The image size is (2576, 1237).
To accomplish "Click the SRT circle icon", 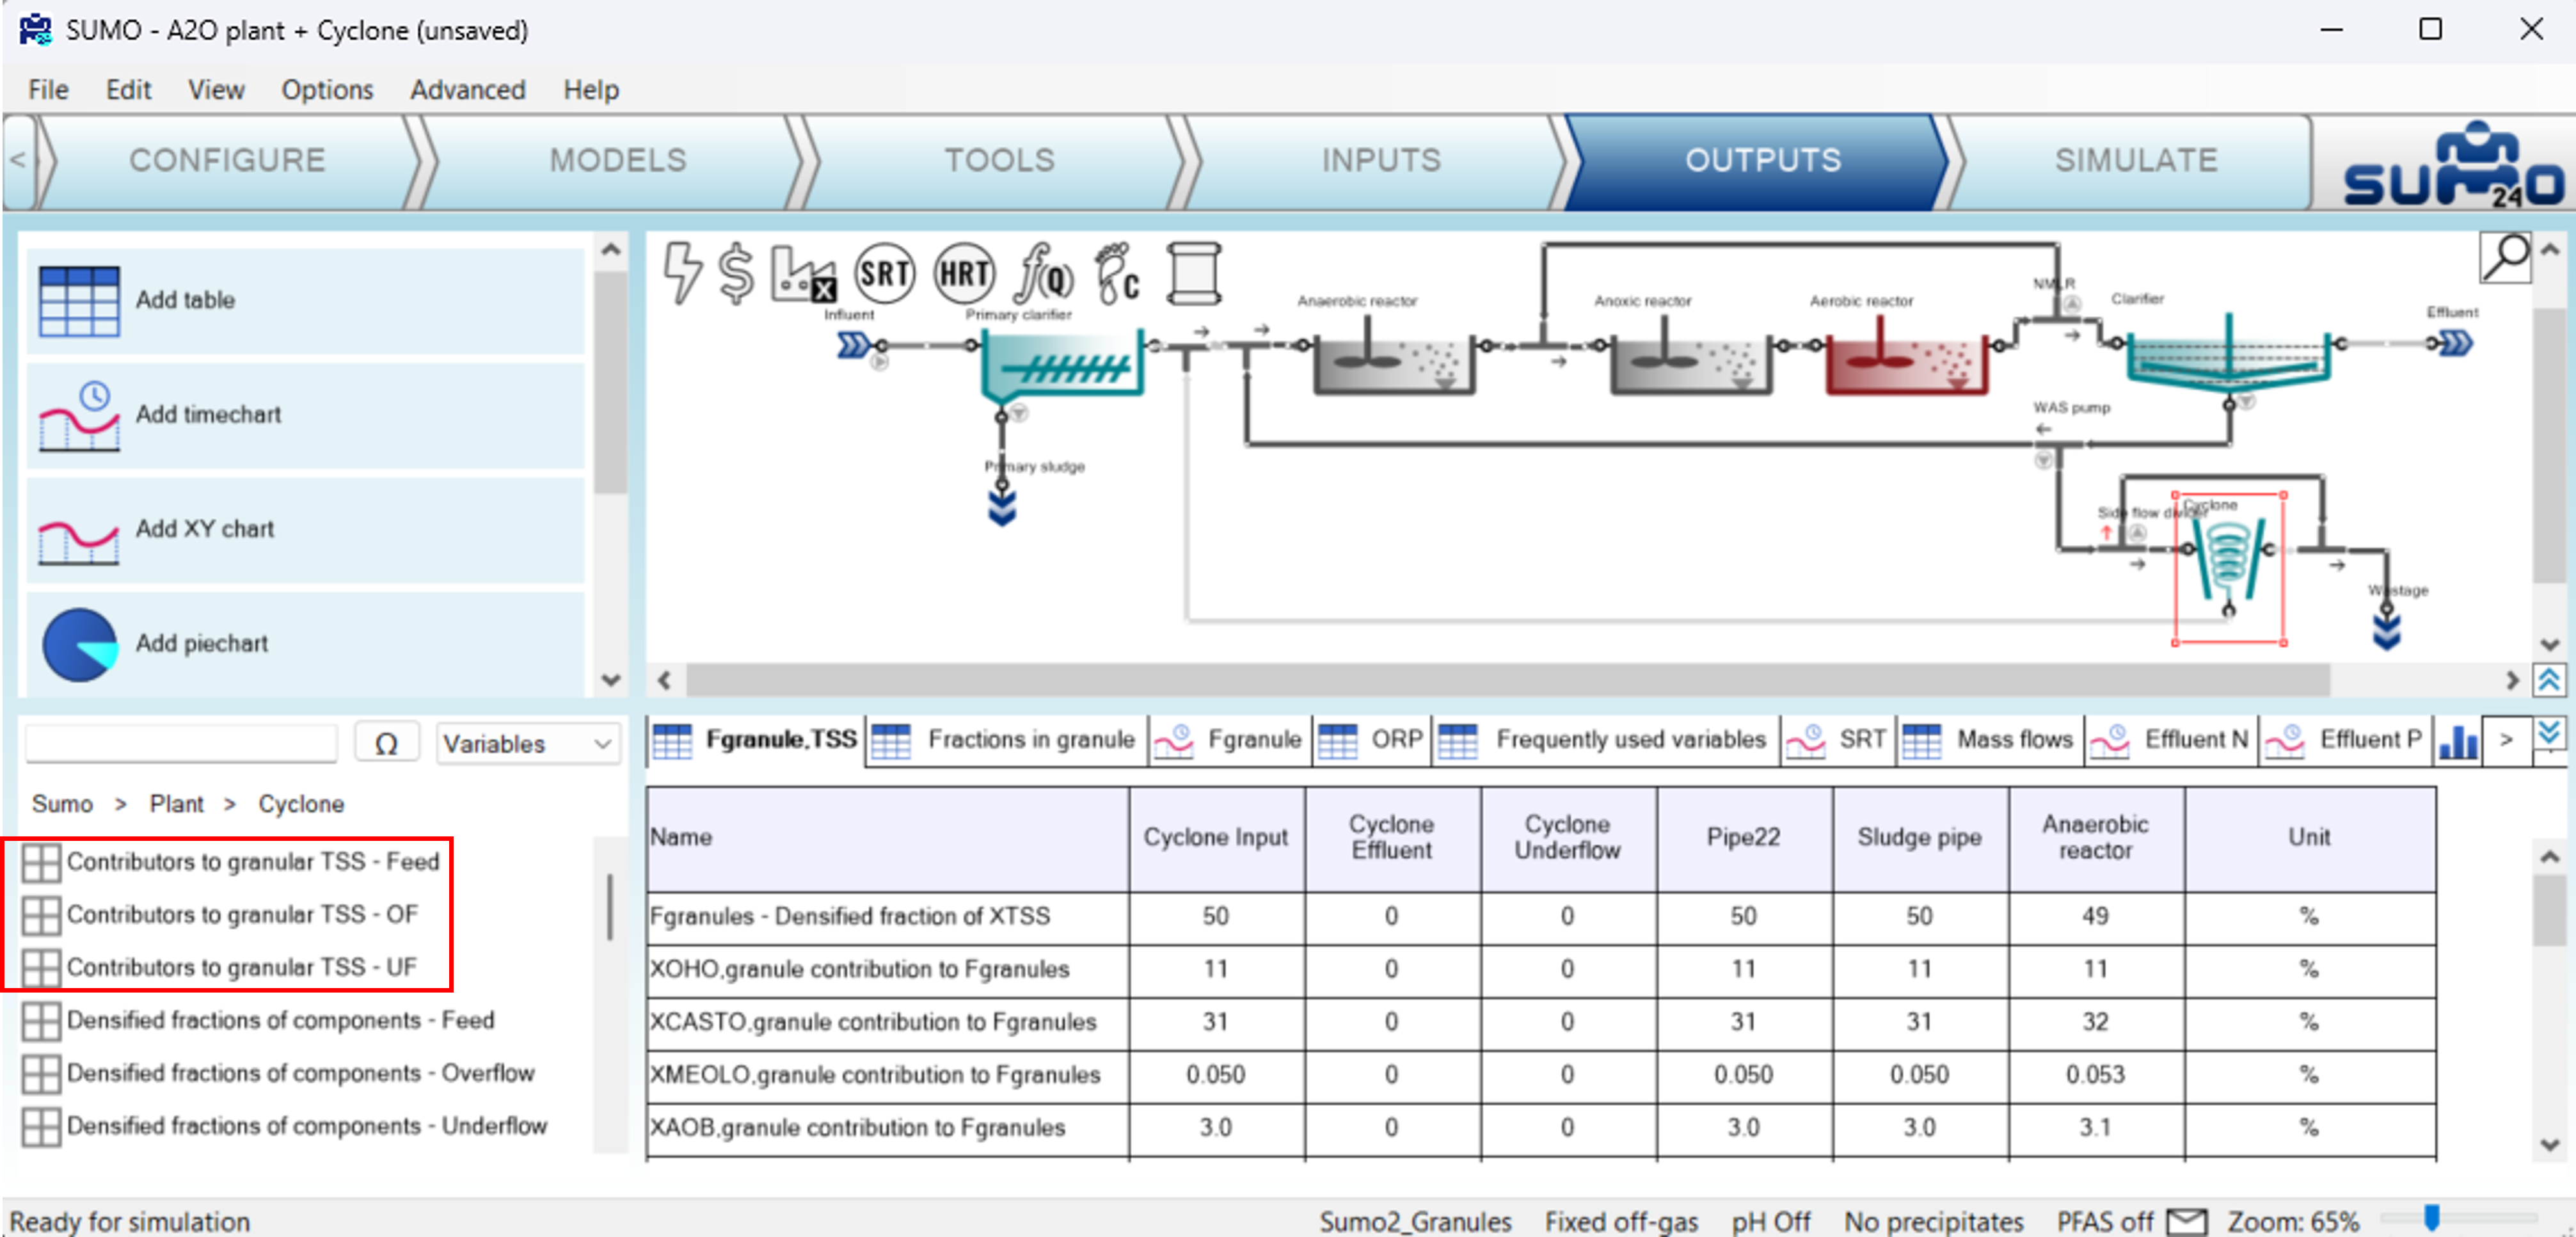I will [884, 273].
